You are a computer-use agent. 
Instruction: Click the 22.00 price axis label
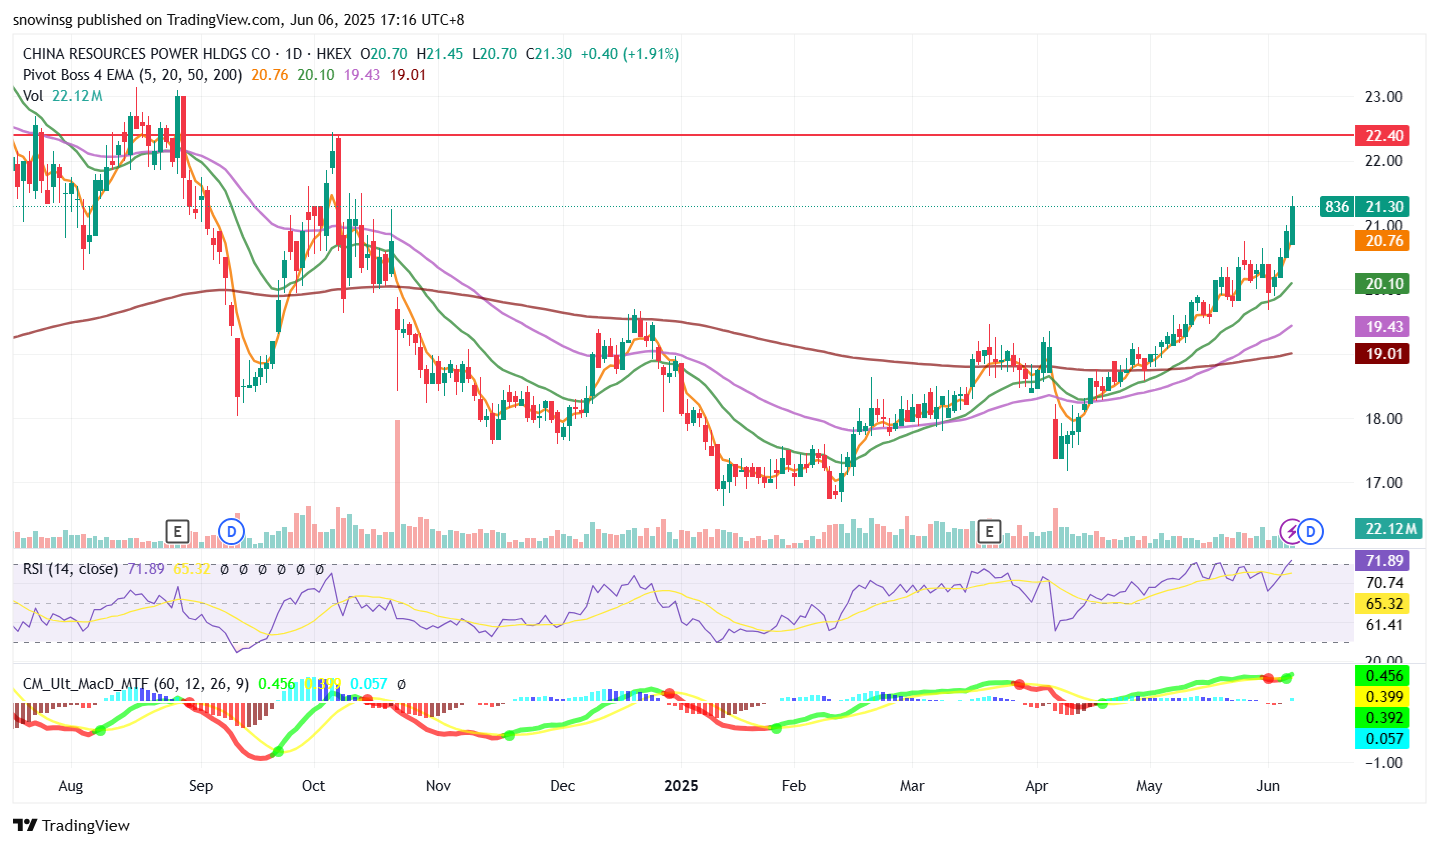(1384, 161)
